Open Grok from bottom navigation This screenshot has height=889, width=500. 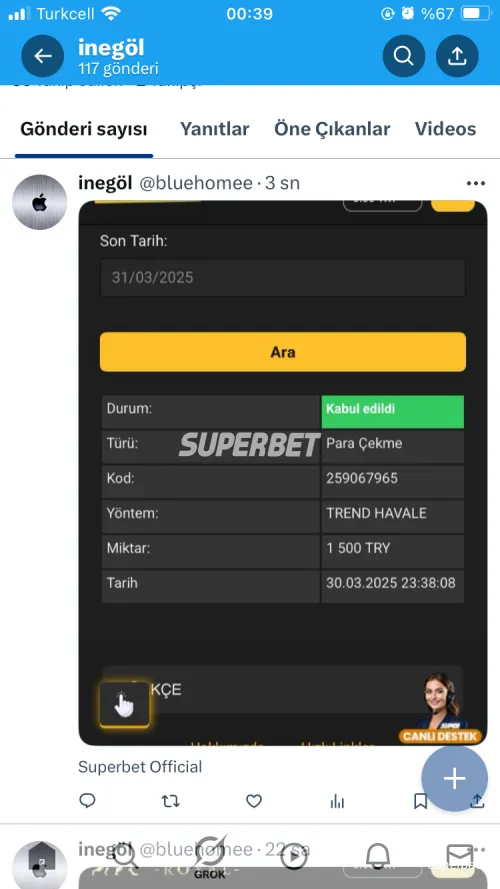pos(209,857)
